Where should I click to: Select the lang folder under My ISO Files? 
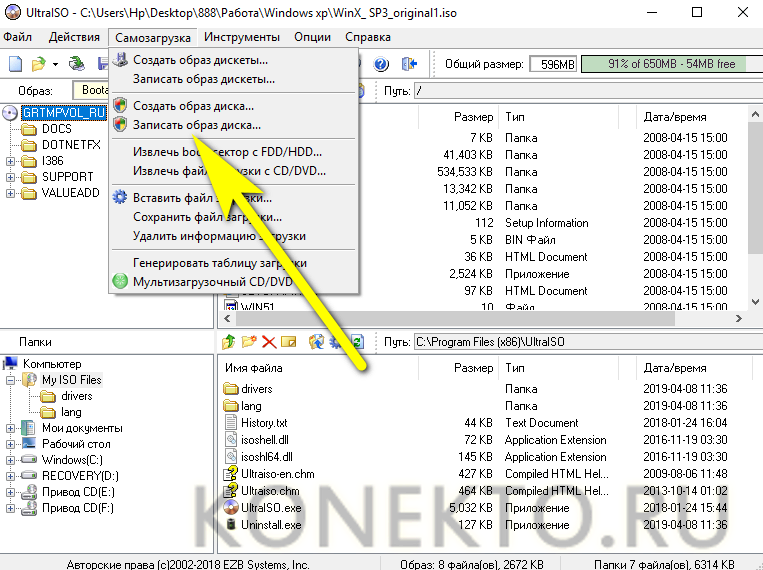tap(71, 412)
